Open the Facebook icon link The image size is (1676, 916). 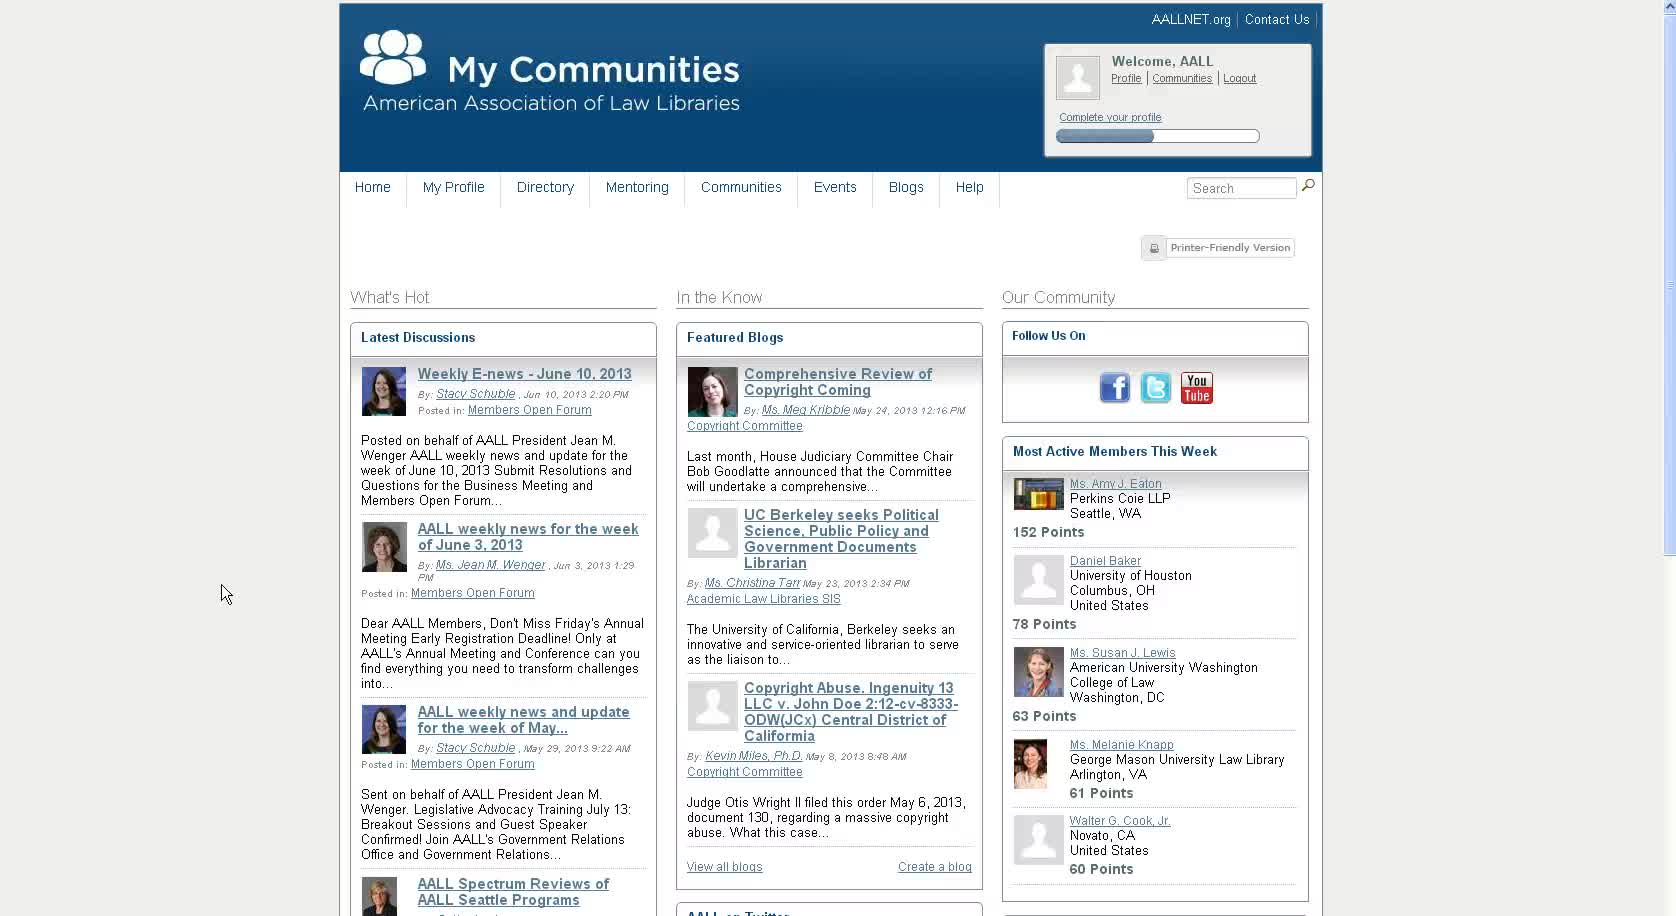click(1114, 388)
